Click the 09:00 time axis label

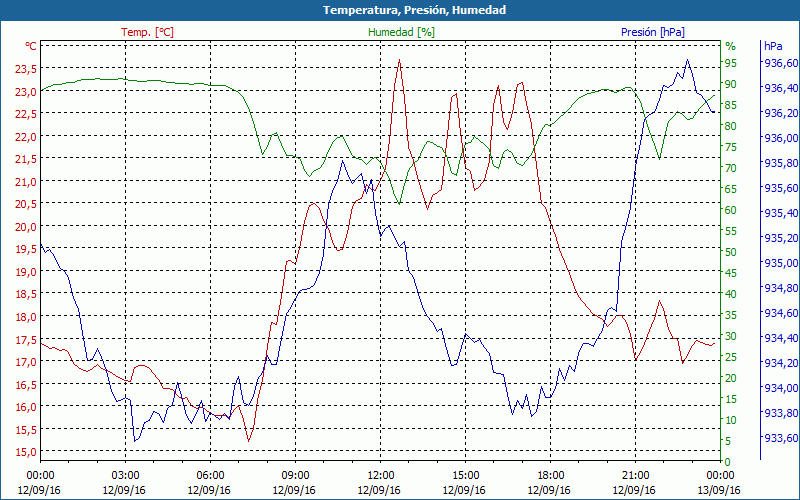(295, 476)
